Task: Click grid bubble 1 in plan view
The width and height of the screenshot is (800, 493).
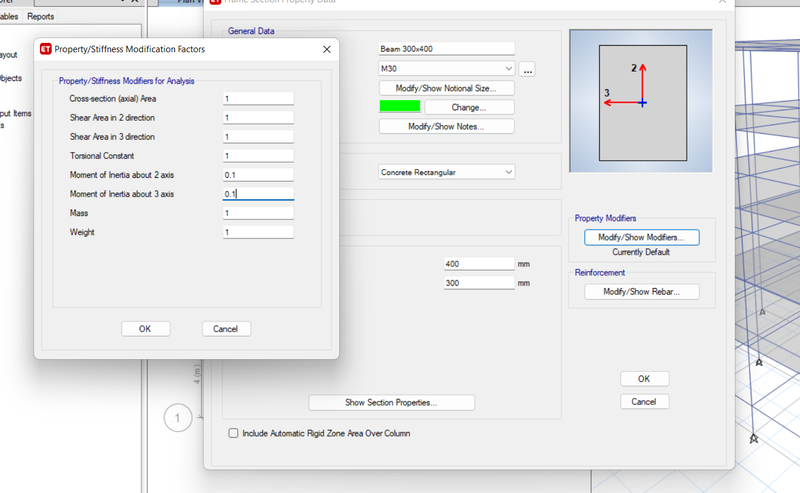Action: tap(178, 418)
